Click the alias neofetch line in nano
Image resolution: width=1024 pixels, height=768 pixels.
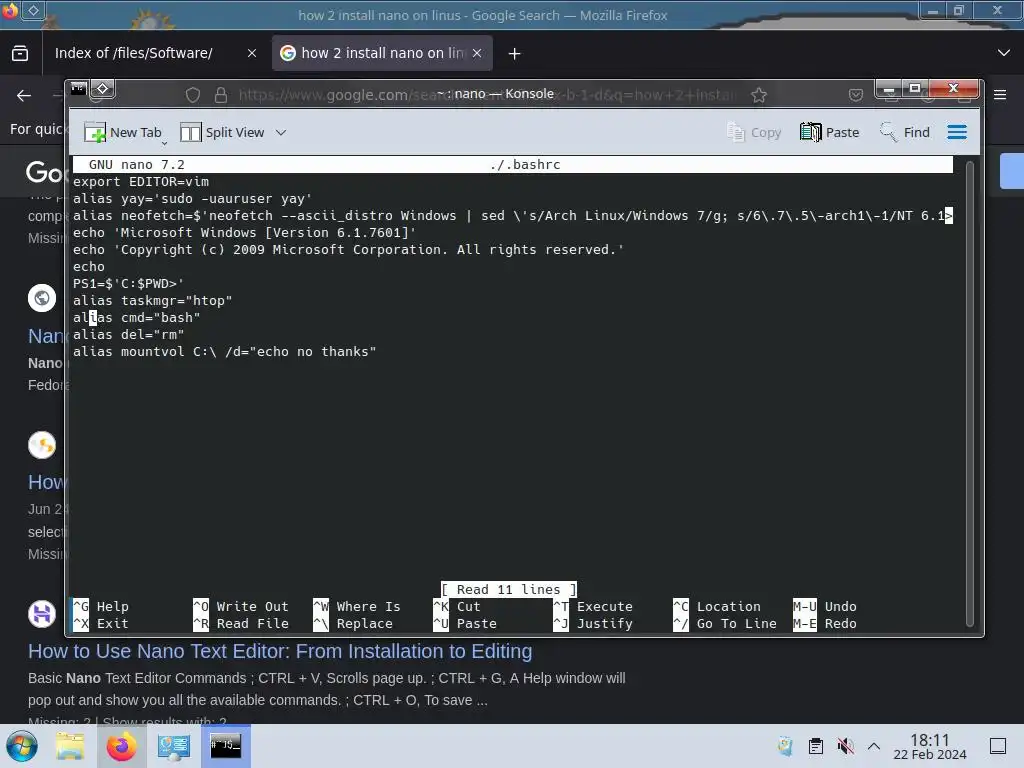(x=513, y=216)
